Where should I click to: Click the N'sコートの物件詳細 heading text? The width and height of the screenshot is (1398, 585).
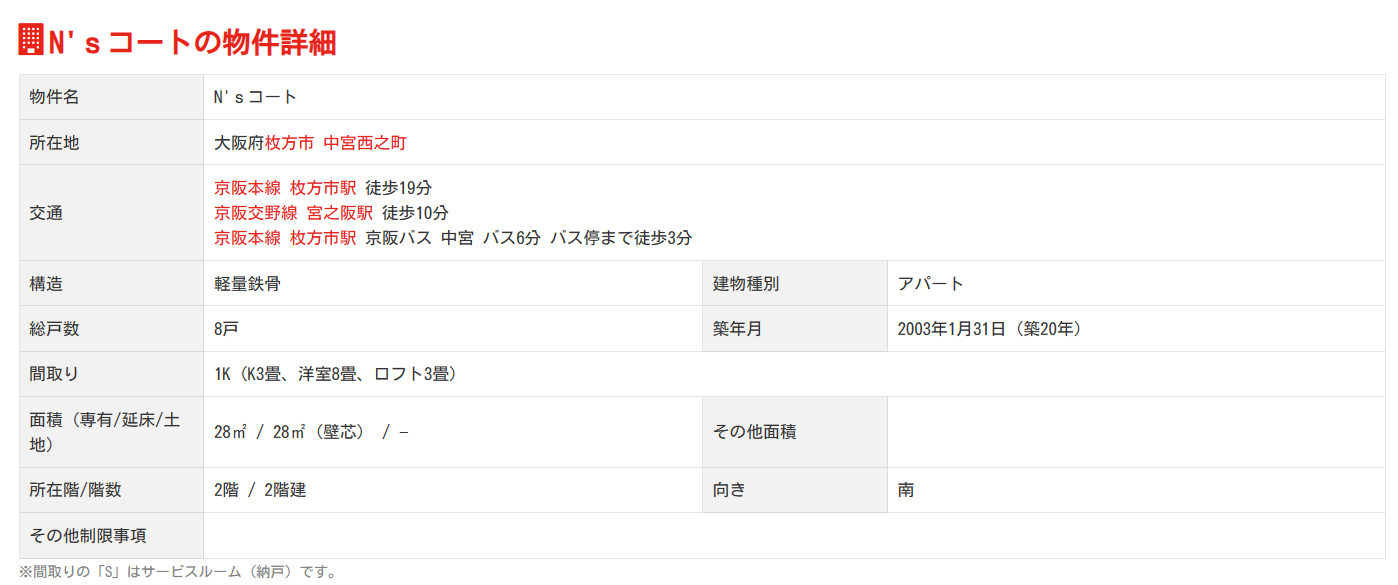[x=192, y=42]
